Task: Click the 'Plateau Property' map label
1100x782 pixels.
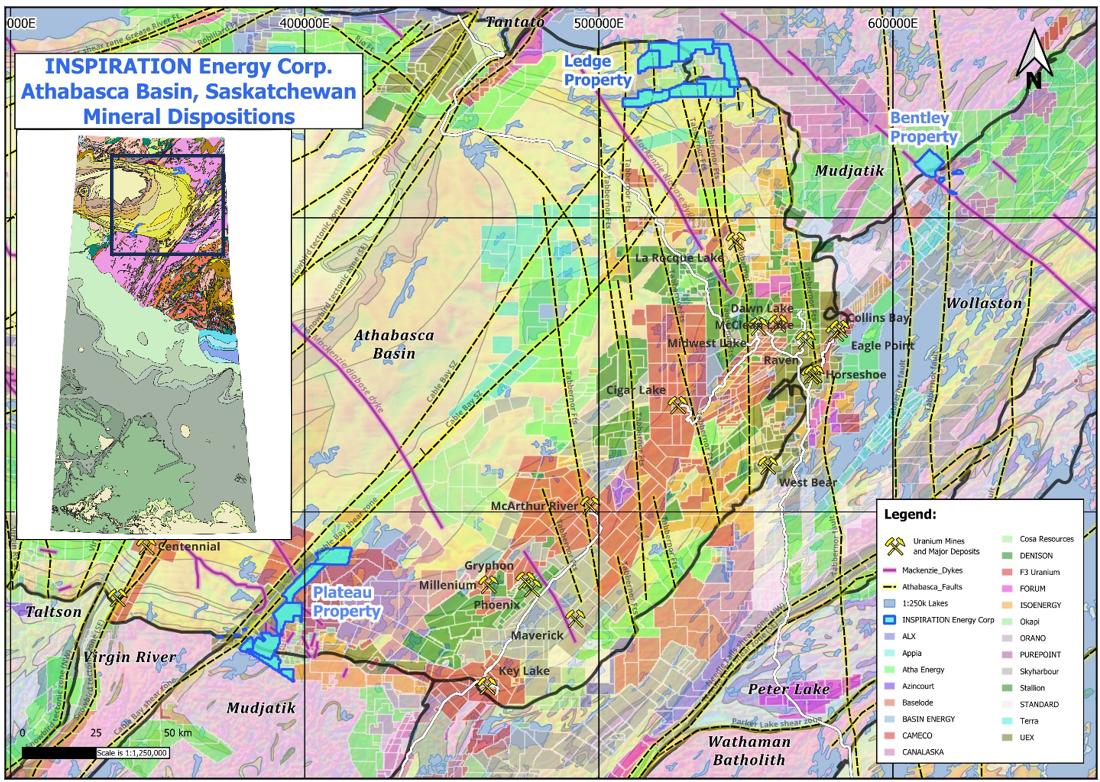Action: coord(346,602)
